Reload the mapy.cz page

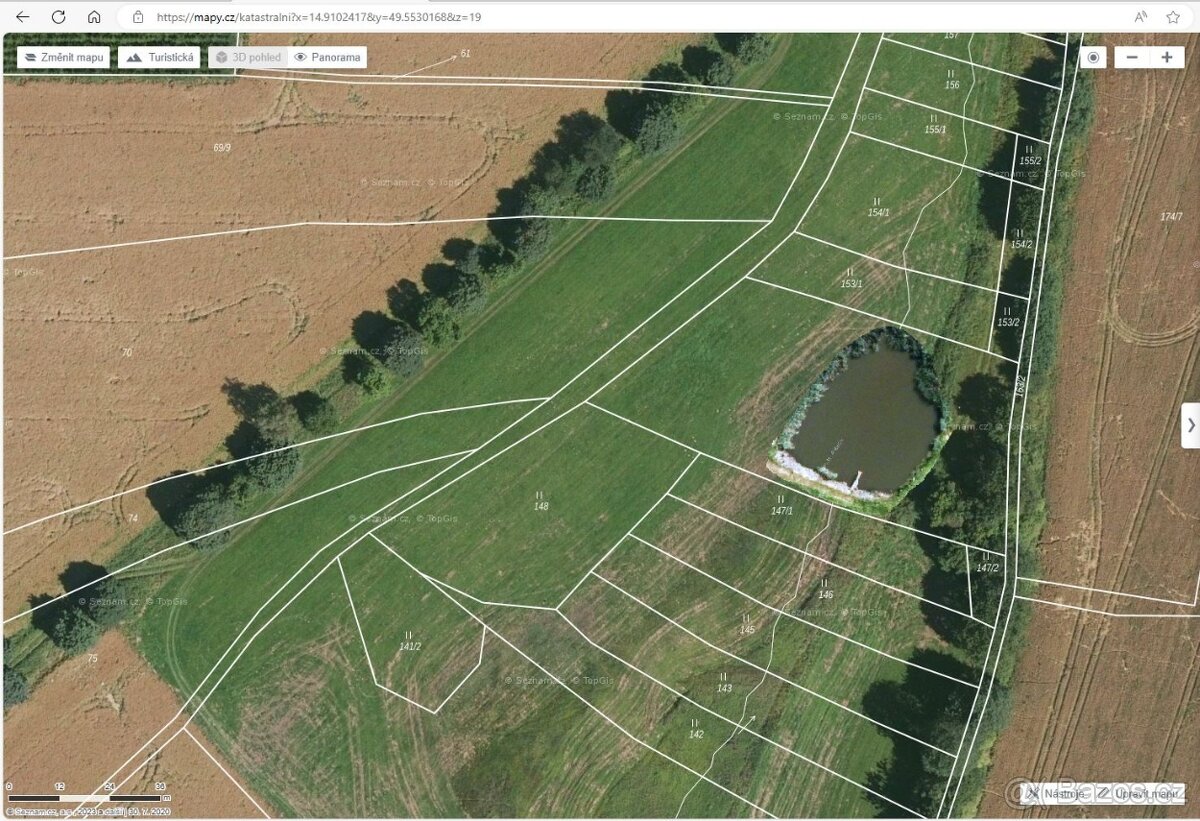(x=58, y=17)
